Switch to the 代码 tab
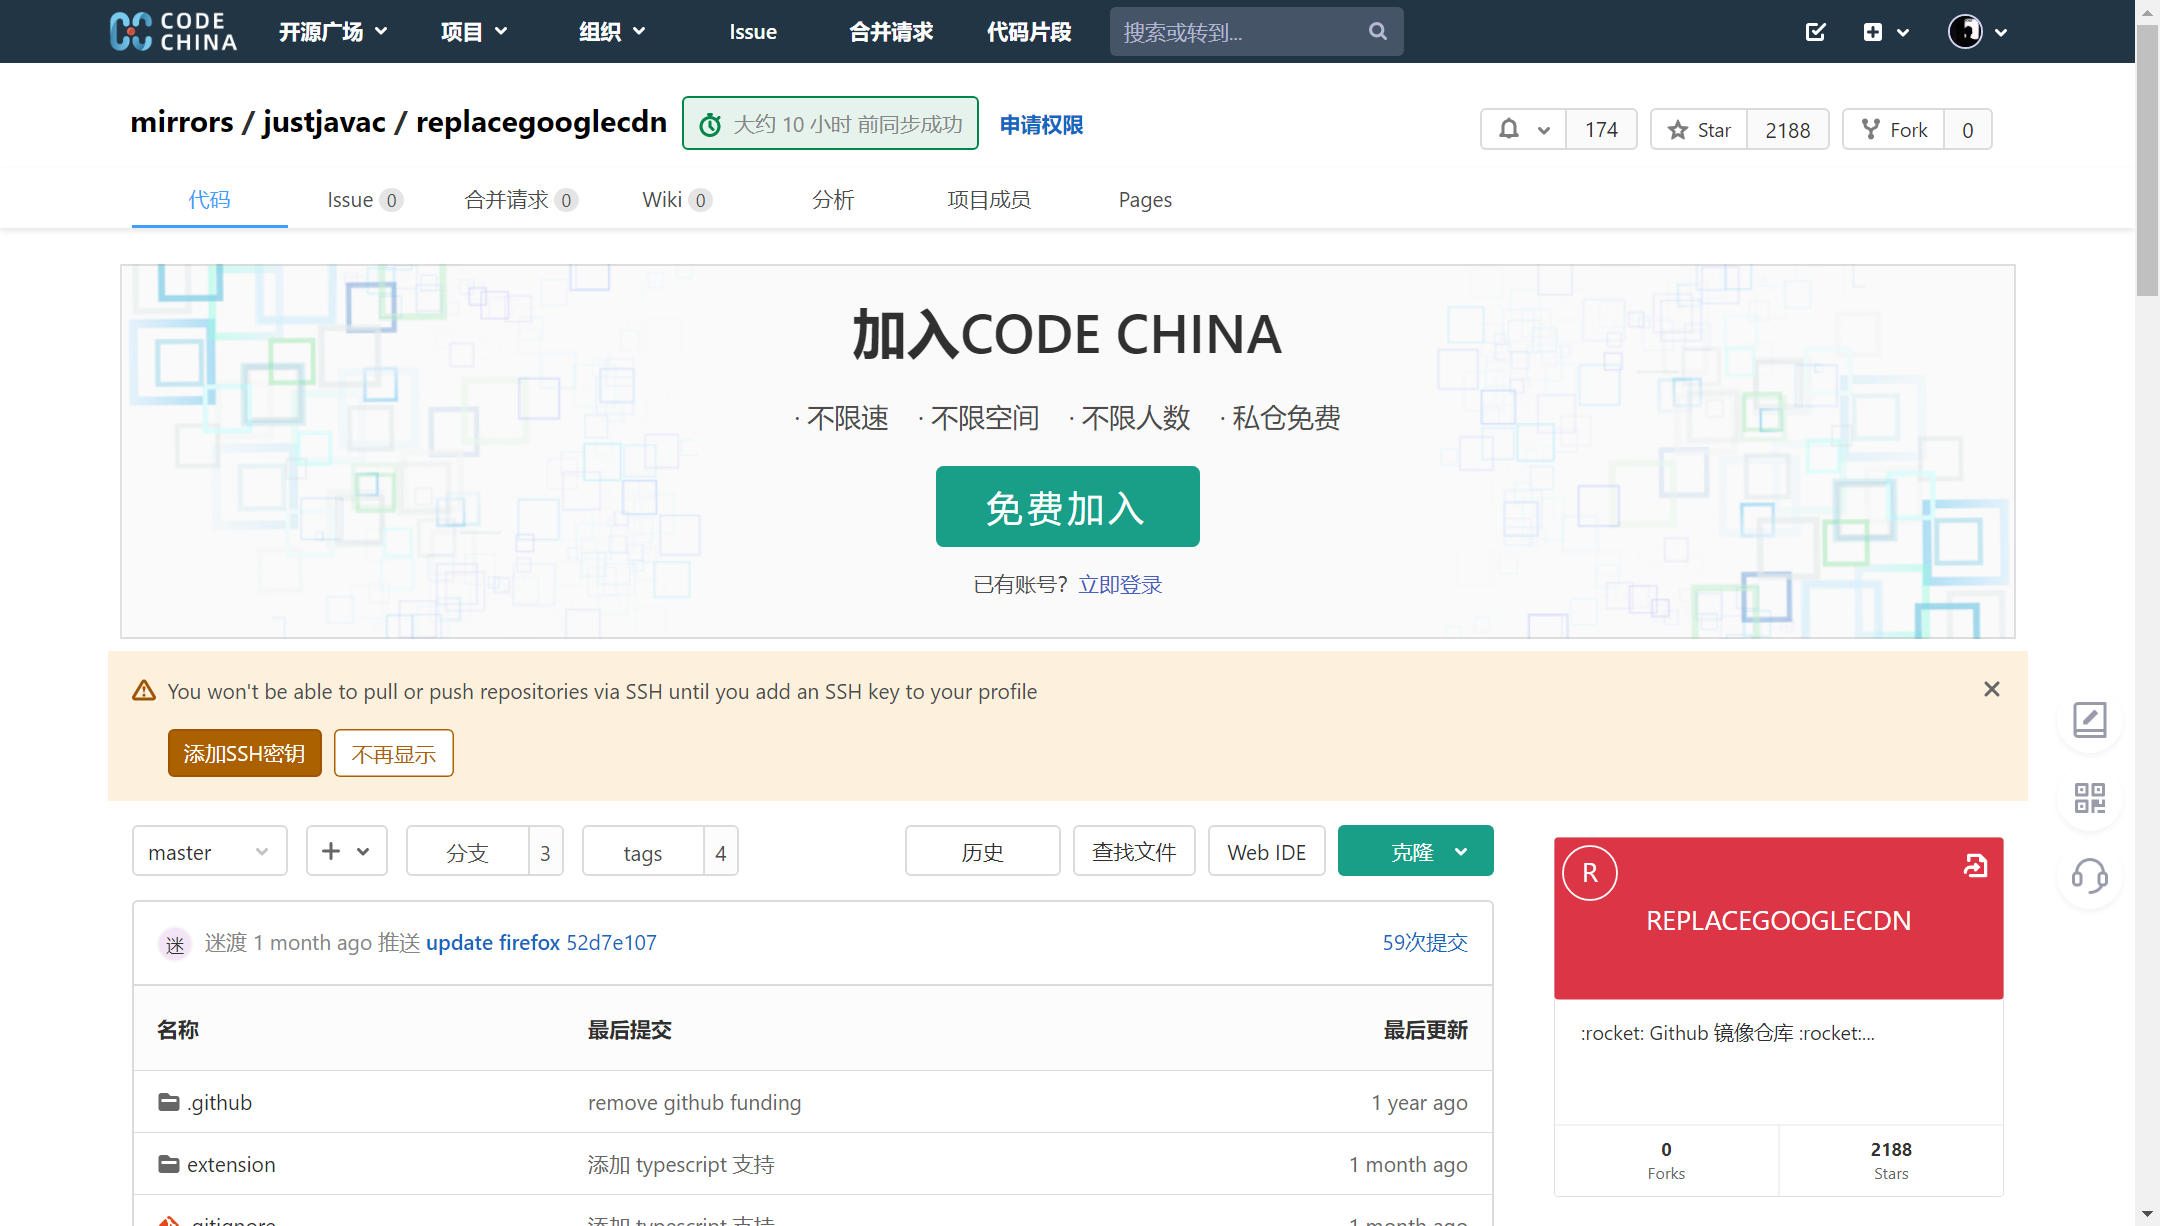 point(209,199)
